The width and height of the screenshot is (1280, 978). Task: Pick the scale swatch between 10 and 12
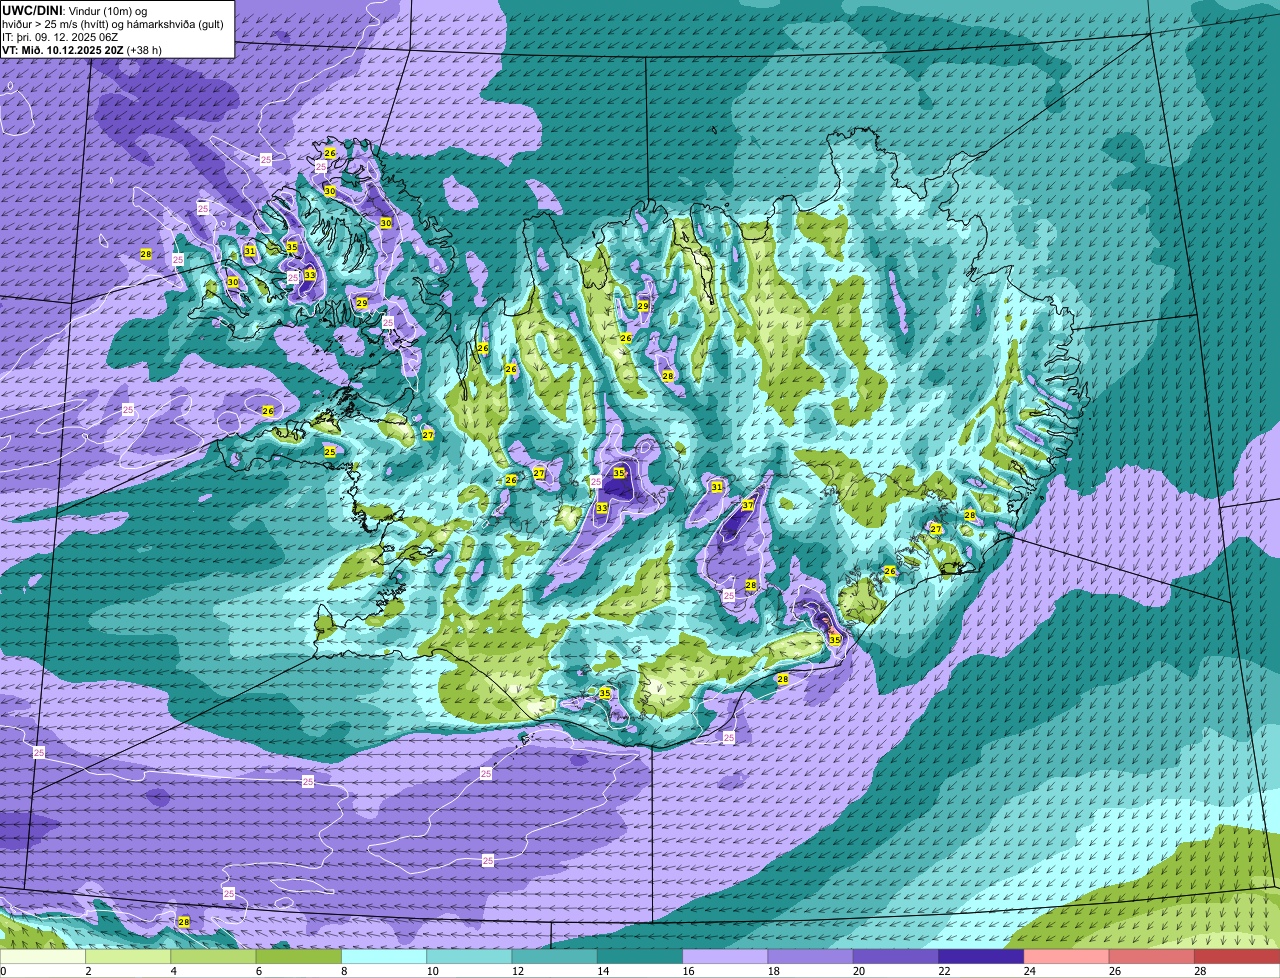tap(469, 957)
